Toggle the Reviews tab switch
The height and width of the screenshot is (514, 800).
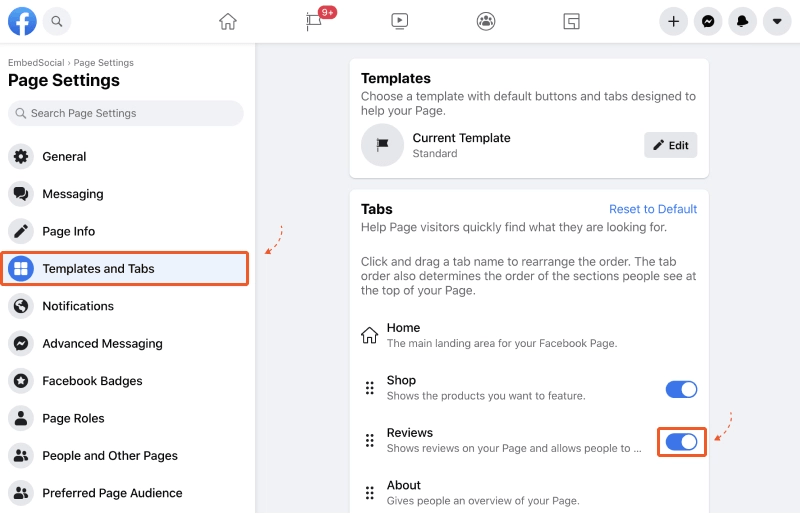pyautogui.click(x=681, y=442)
